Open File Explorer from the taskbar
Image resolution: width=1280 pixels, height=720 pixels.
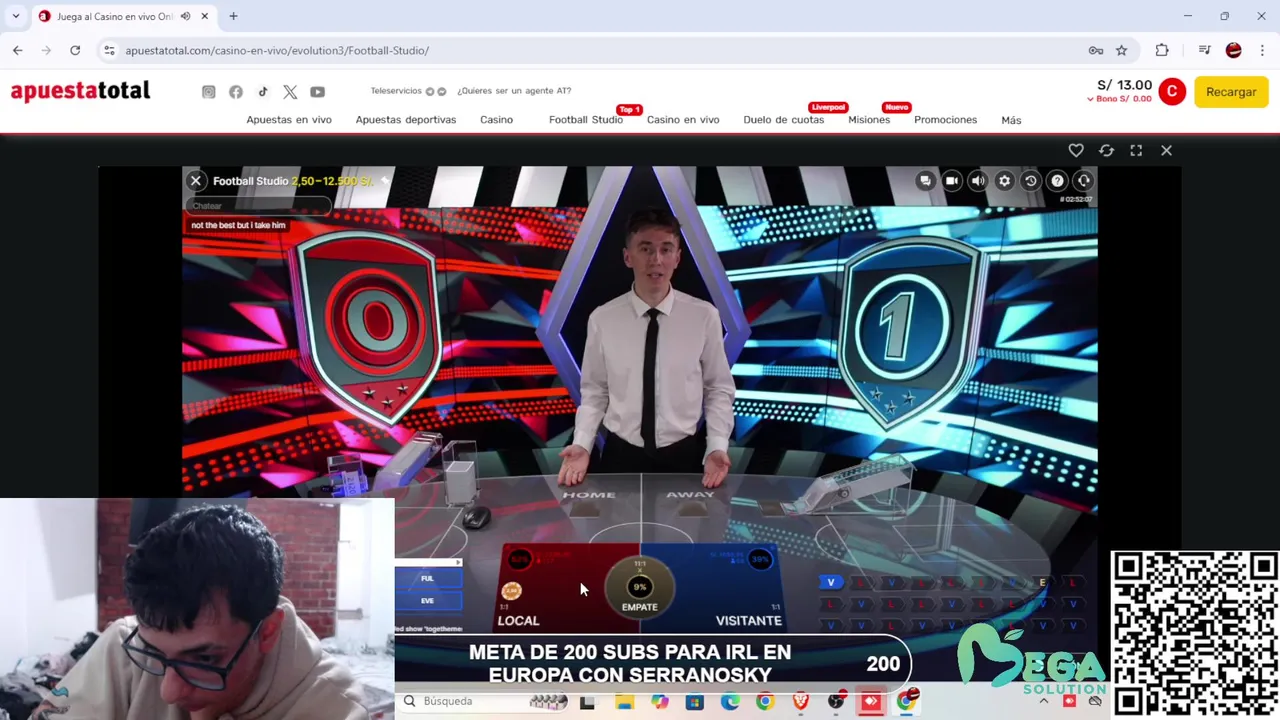[x=624, y=702]
